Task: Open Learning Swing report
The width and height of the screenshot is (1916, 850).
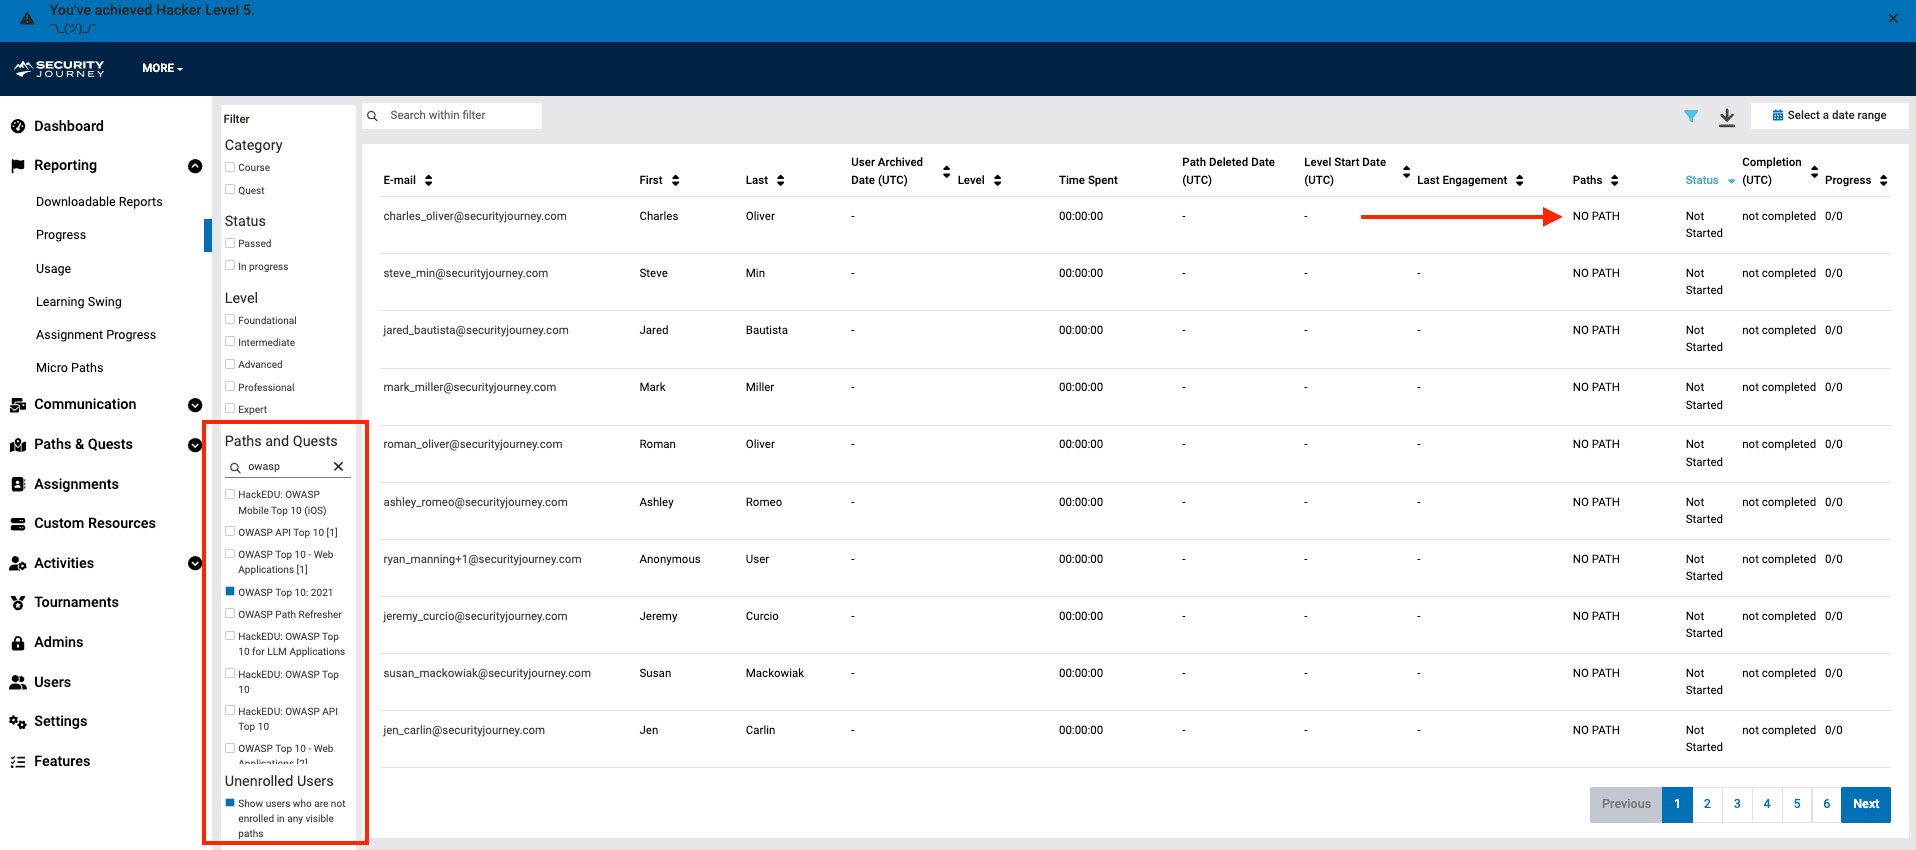Action: [x=79, y=302]
